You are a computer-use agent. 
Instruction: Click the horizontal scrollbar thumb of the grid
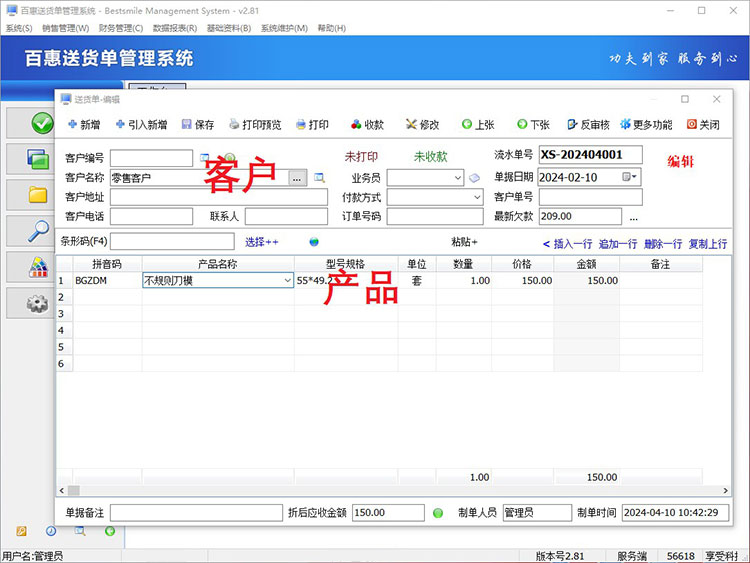pyautogui.click(x=74, y=490)
